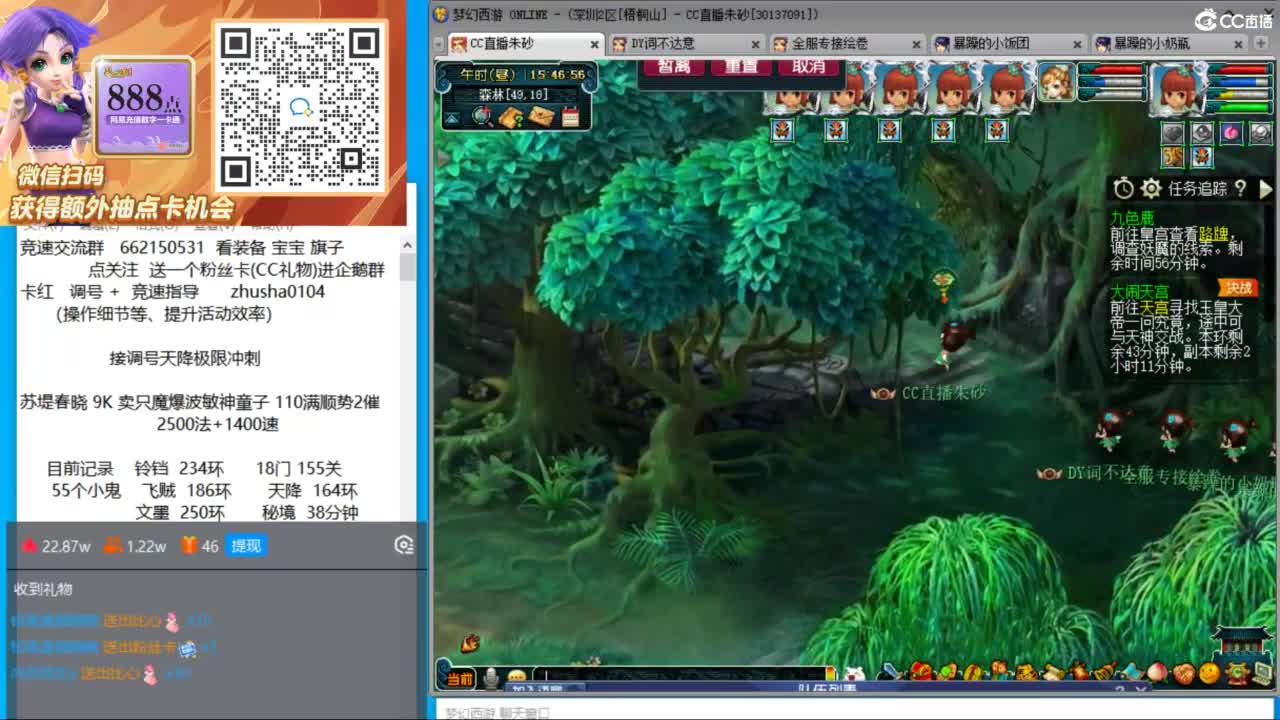
Task: Click the CC直播朱砂 character name label
Action: click(943, 393)
